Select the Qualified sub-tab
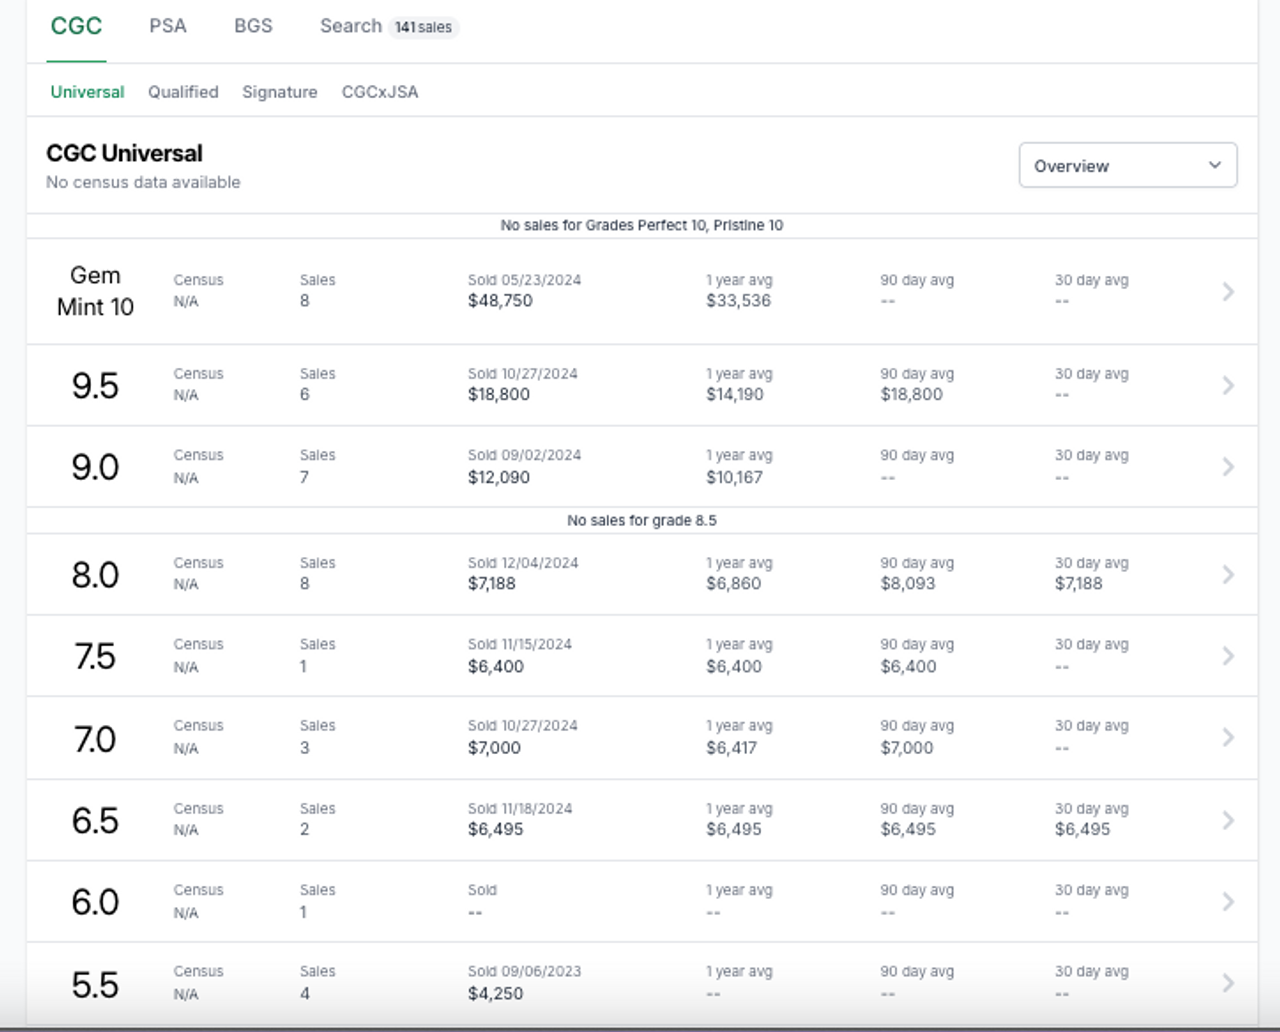 pyautogui.click(x=183, y=92)
